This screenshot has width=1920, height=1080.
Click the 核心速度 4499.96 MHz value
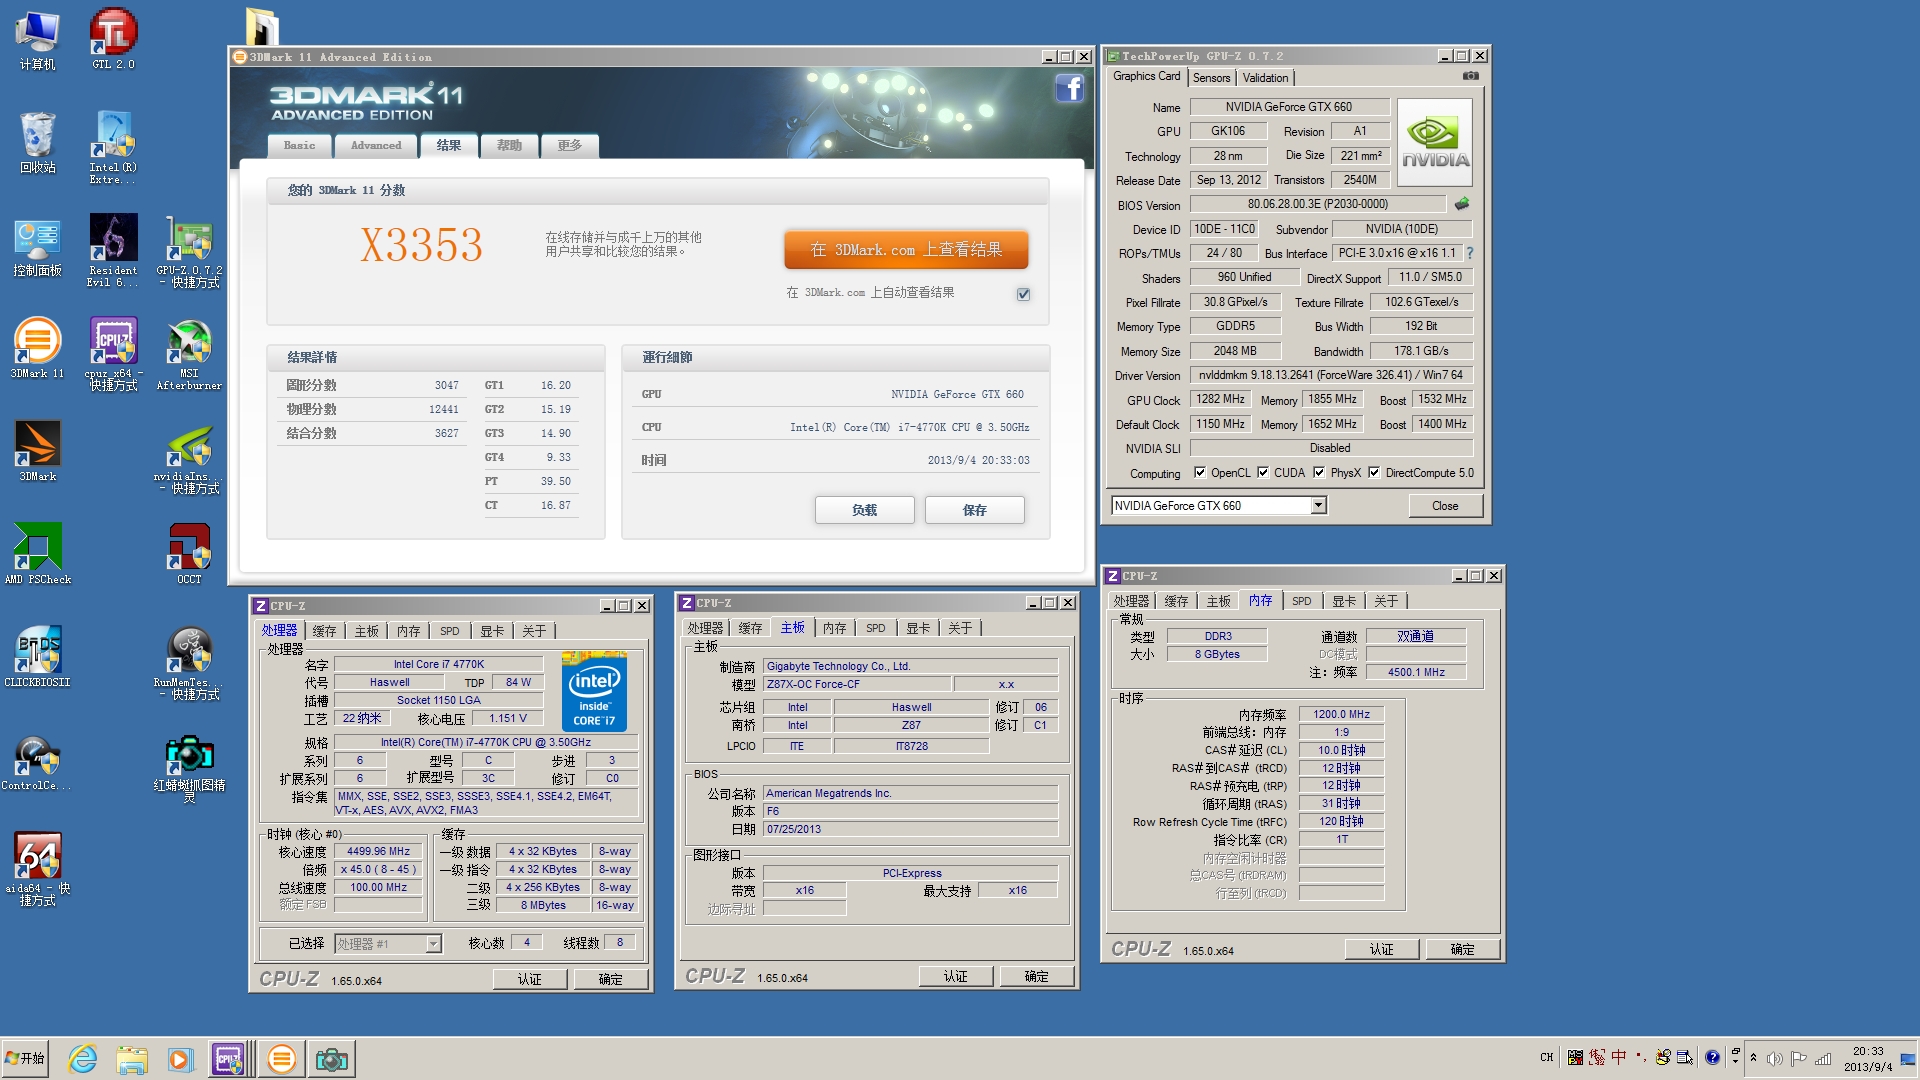click(x=378, y=852)
